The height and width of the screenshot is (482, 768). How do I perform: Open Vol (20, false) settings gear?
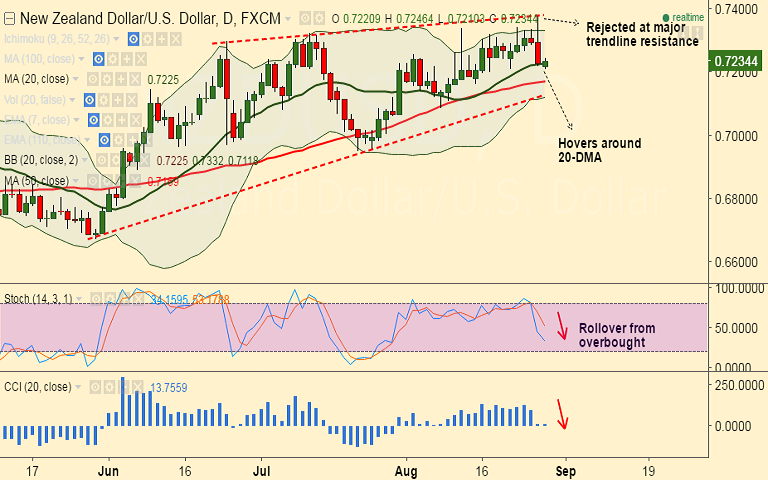click(103, 100)
